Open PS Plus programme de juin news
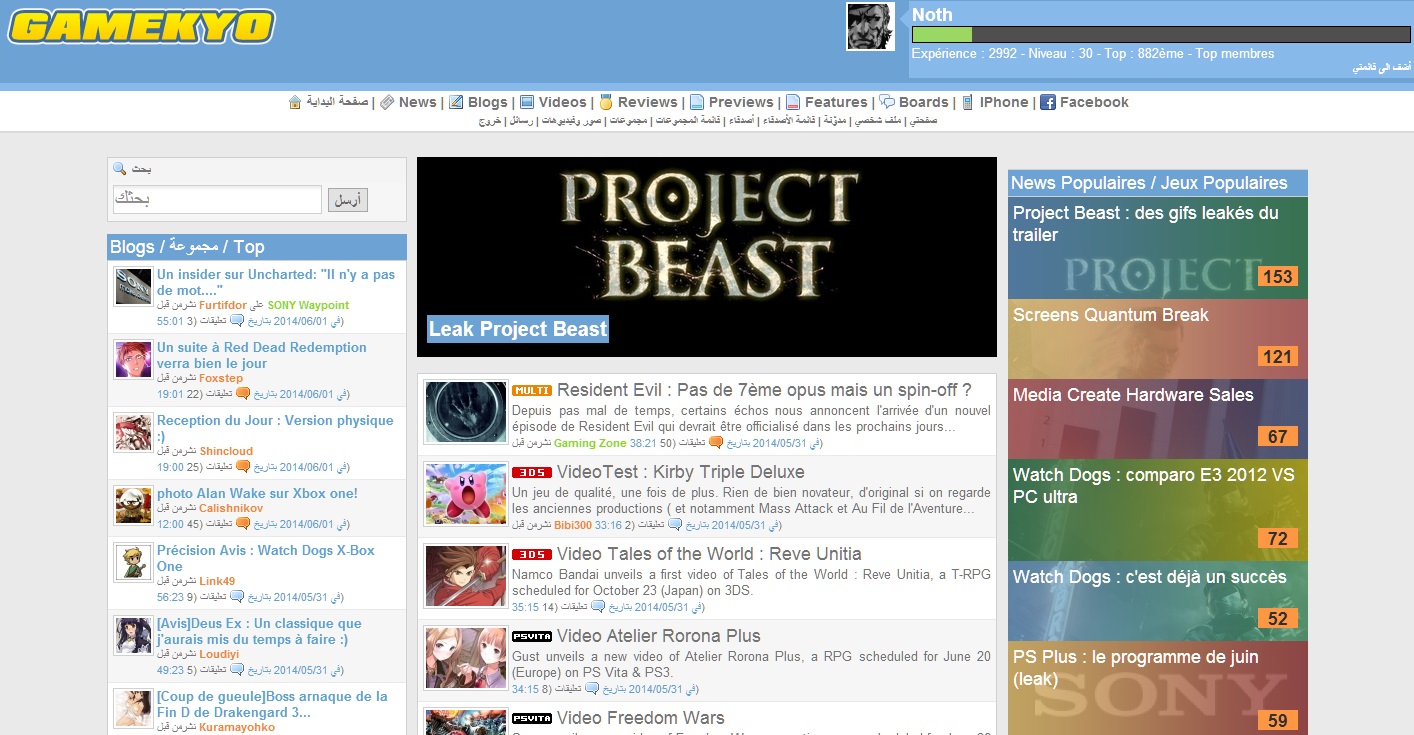Screen dimensions: 1414x735 [x=1158, y=688]
